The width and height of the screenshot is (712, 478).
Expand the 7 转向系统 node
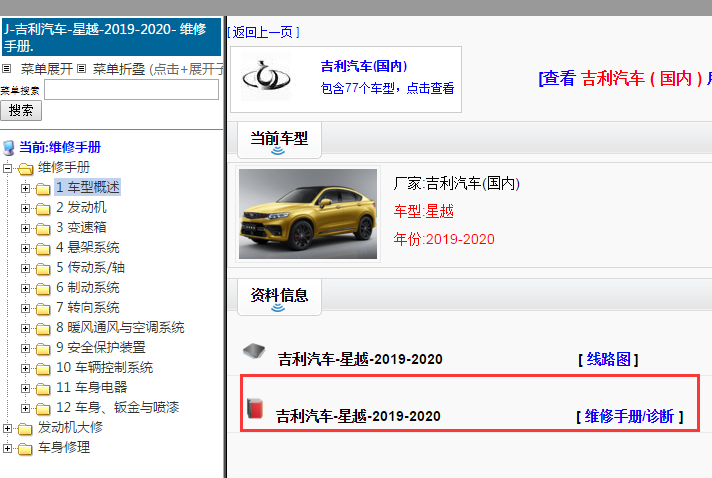tap(25, 308)
